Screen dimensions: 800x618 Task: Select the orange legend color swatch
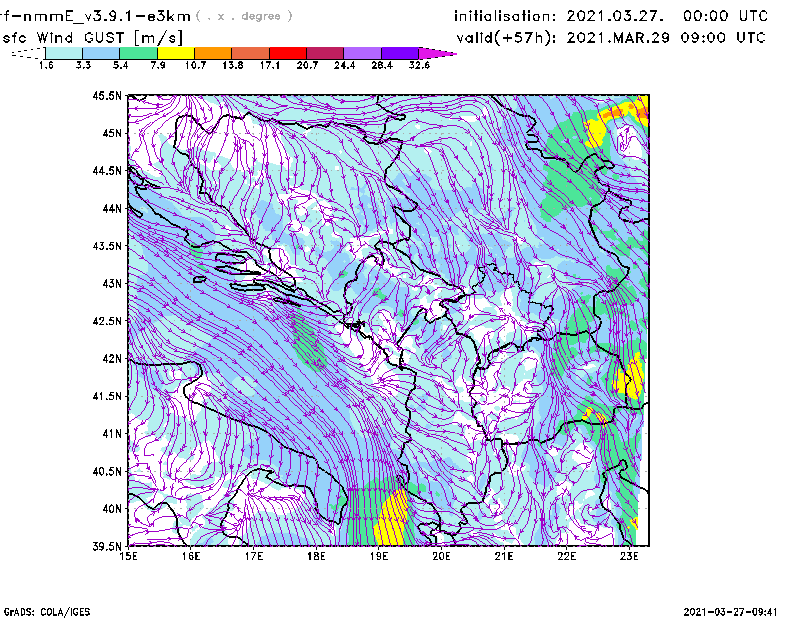(213, 53)
